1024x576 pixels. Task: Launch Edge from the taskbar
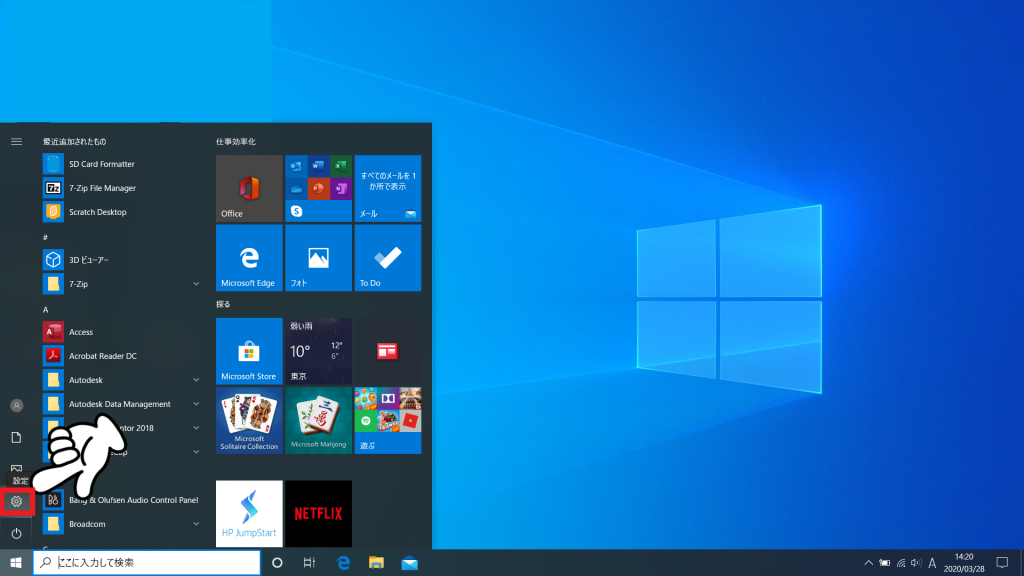(344, 563)
